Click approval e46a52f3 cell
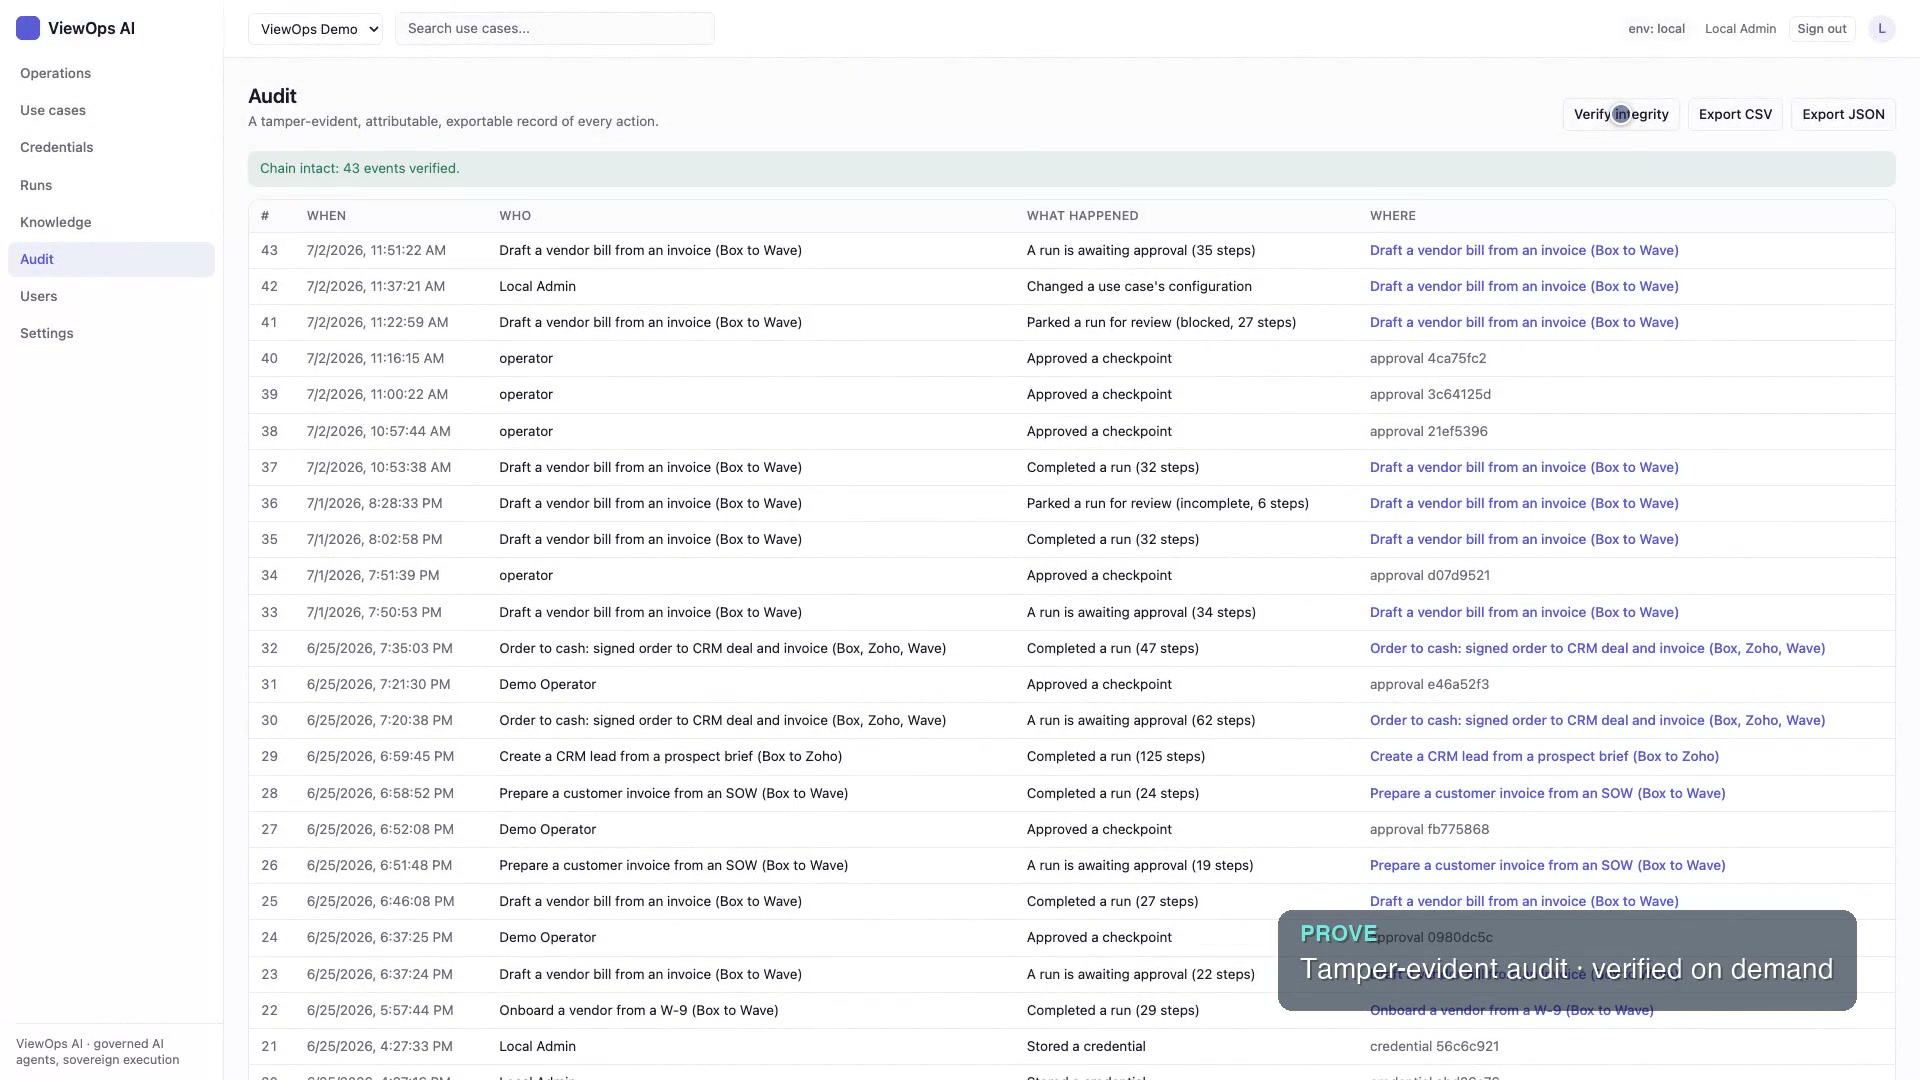This screenshot has width=1920, height=1080. tap(1429, 684)
